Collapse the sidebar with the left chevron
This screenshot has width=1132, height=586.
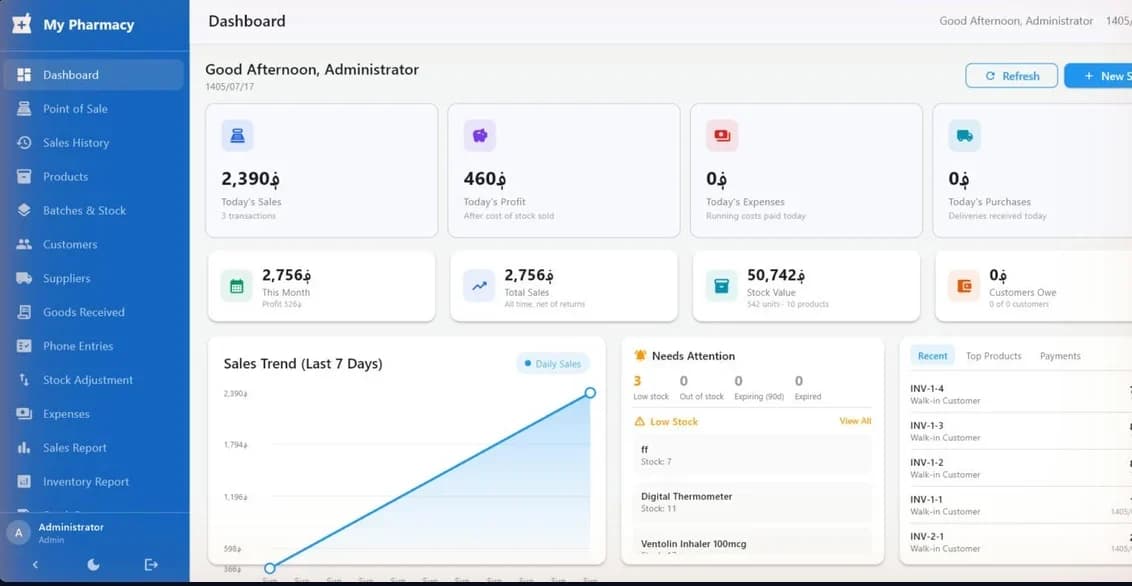35,564
